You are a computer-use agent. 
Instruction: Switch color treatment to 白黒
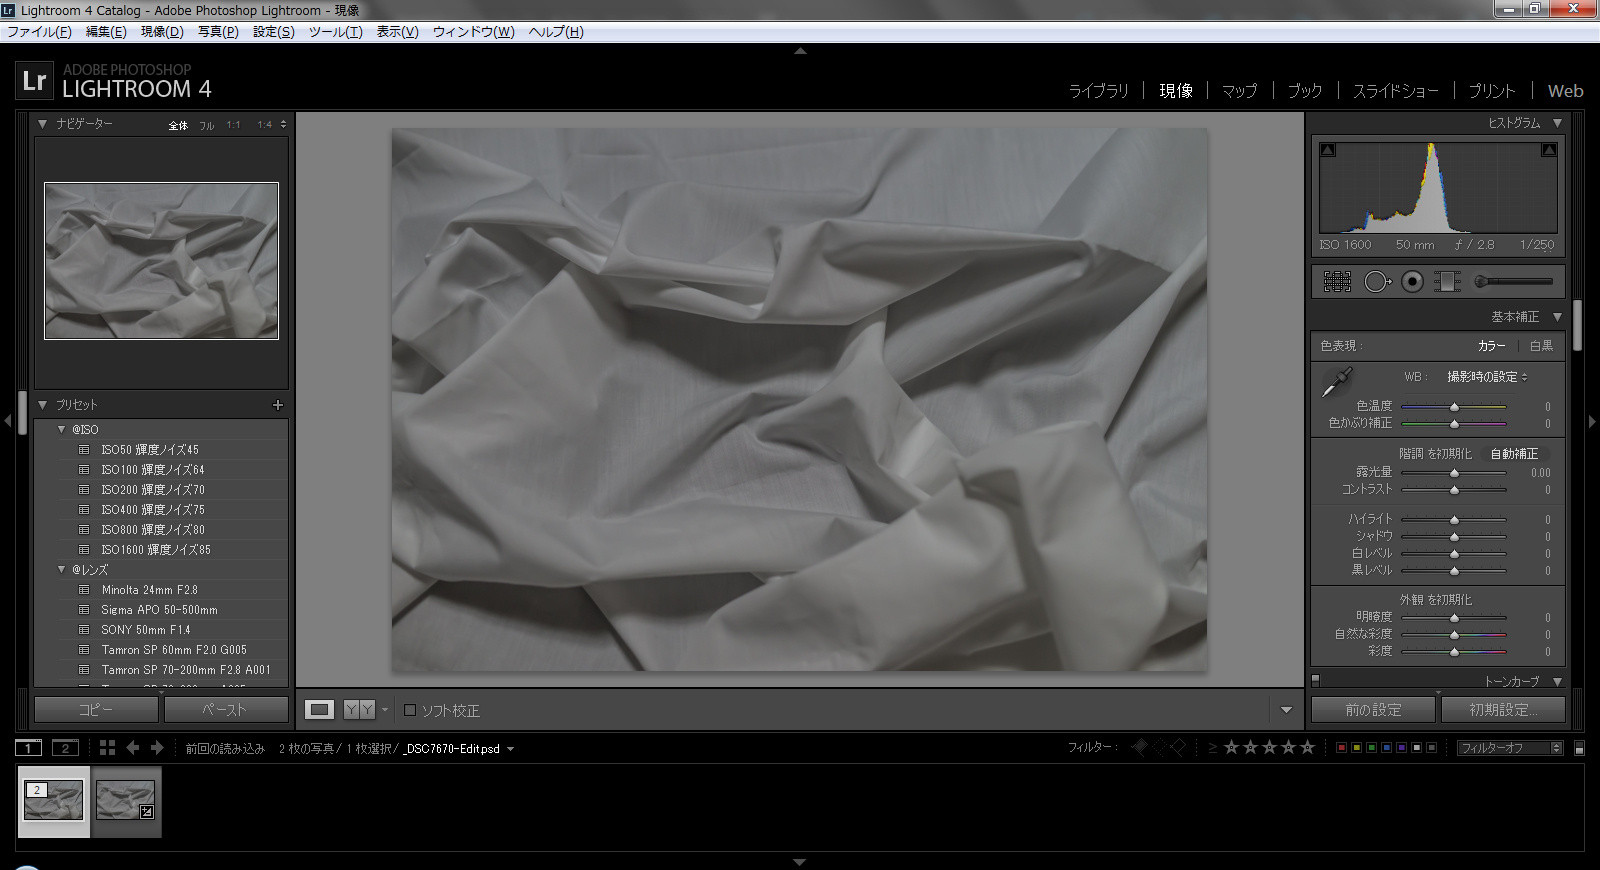1541,346
